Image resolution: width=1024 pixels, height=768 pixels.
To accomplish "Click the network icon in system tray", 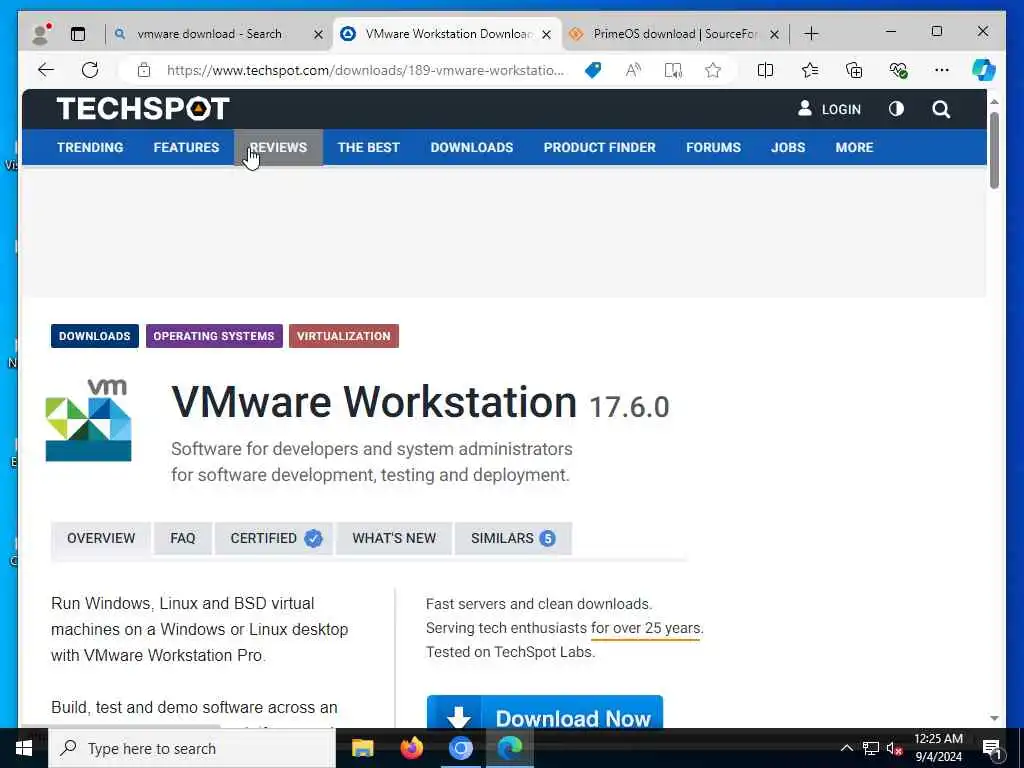I will pos(871,748).
